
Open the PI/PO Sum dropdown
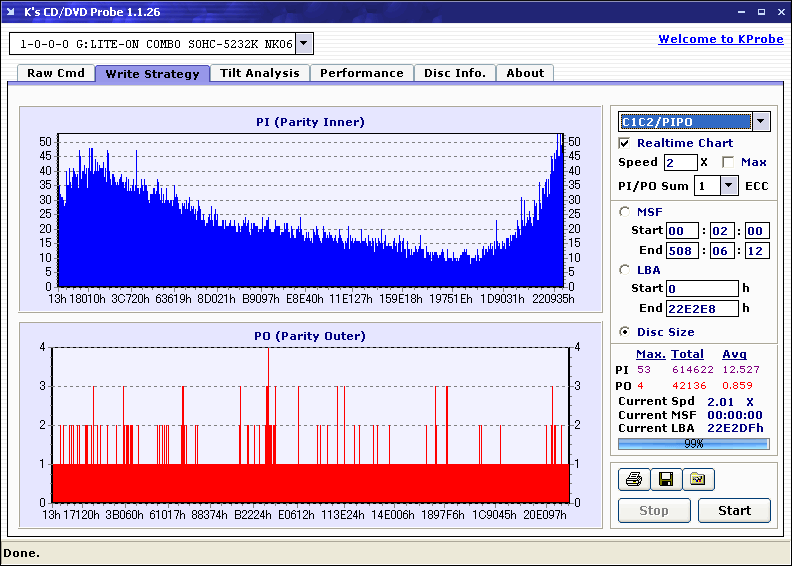click(x=728, y=185)
